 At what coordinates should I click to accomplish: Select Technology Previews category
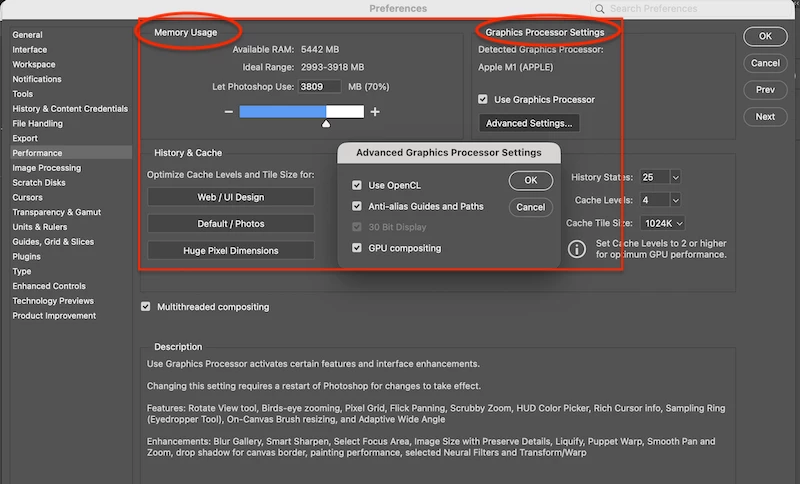tap(53, 301)
